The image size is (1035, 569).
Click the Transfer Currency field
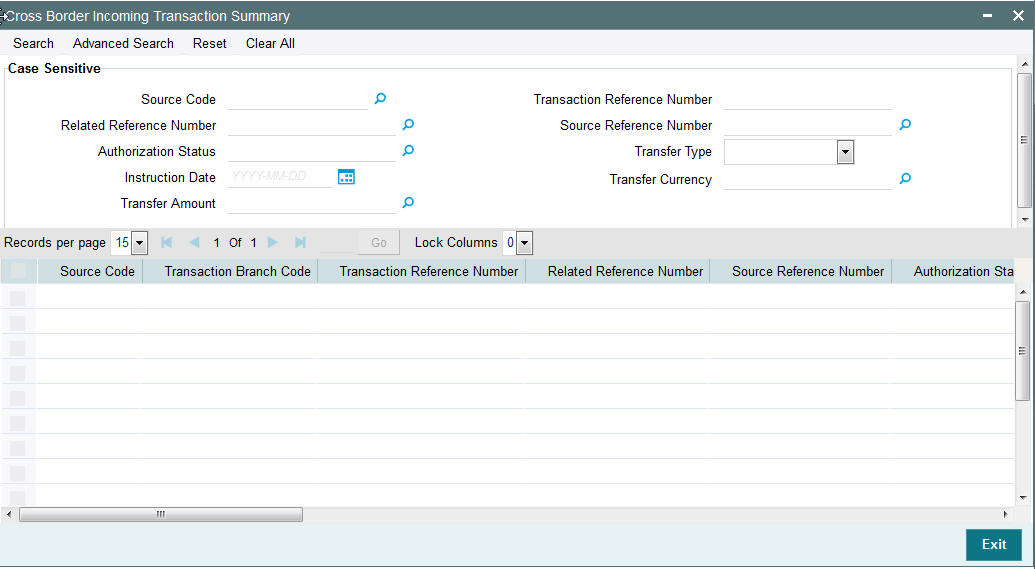click(x=808, y=180)
